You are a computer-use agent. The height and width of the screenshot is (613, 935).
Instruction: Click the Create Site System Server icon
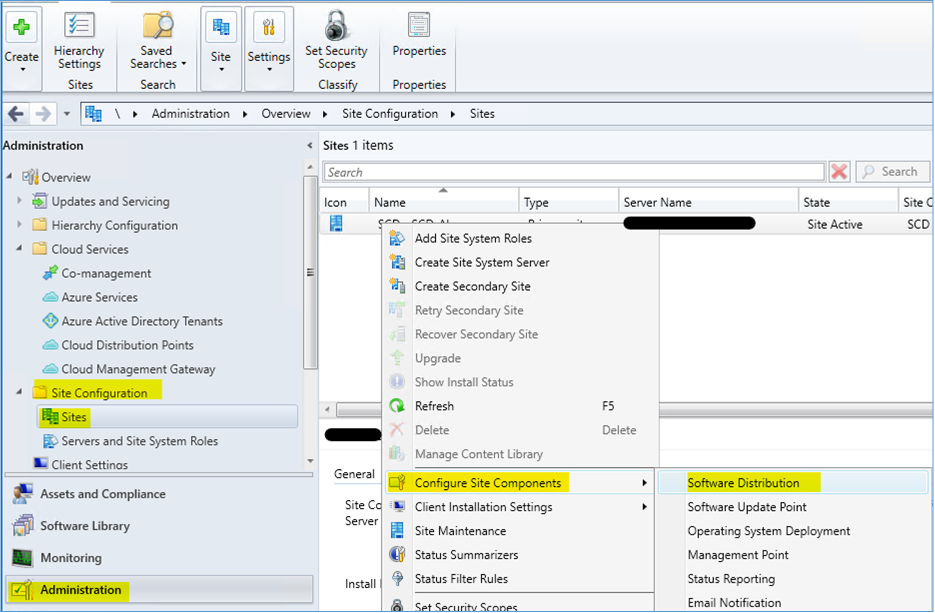(x=397, y=262)
